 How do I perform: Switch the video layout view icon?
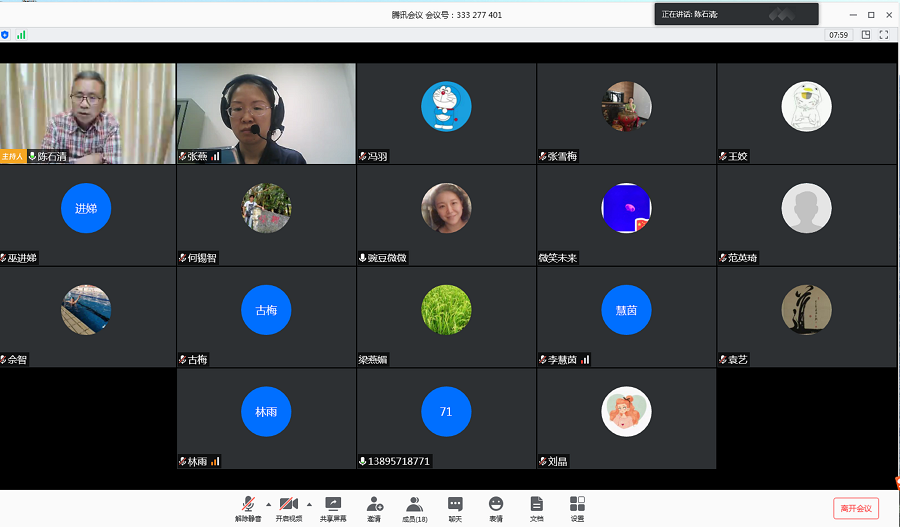point(864,35)
